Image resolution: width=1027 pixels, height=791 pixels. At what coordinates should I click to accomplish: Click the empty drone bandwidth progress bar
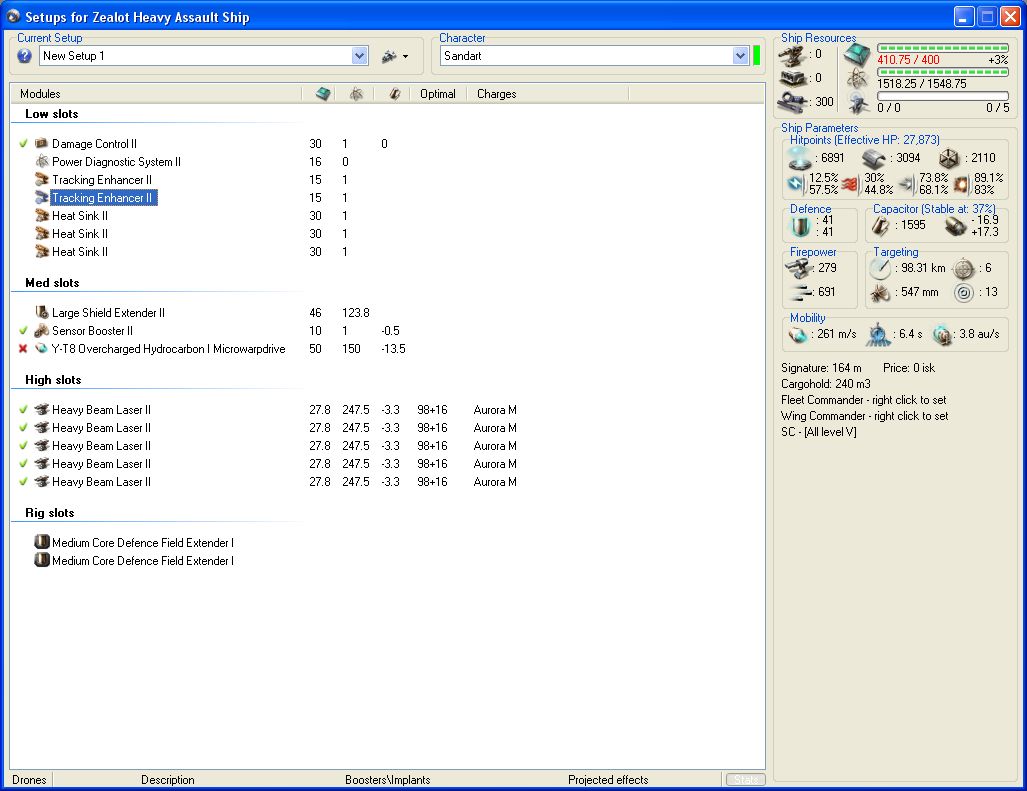[x=943, y=96]
